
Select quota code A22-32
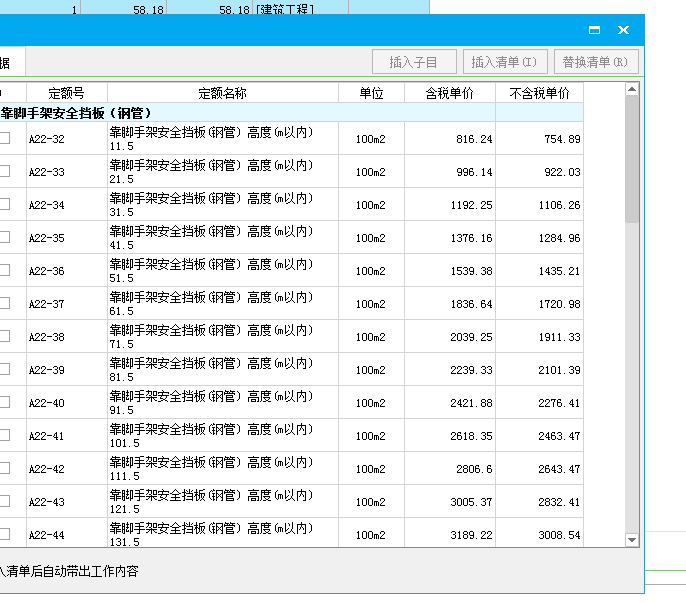click(x=47, y=139)
